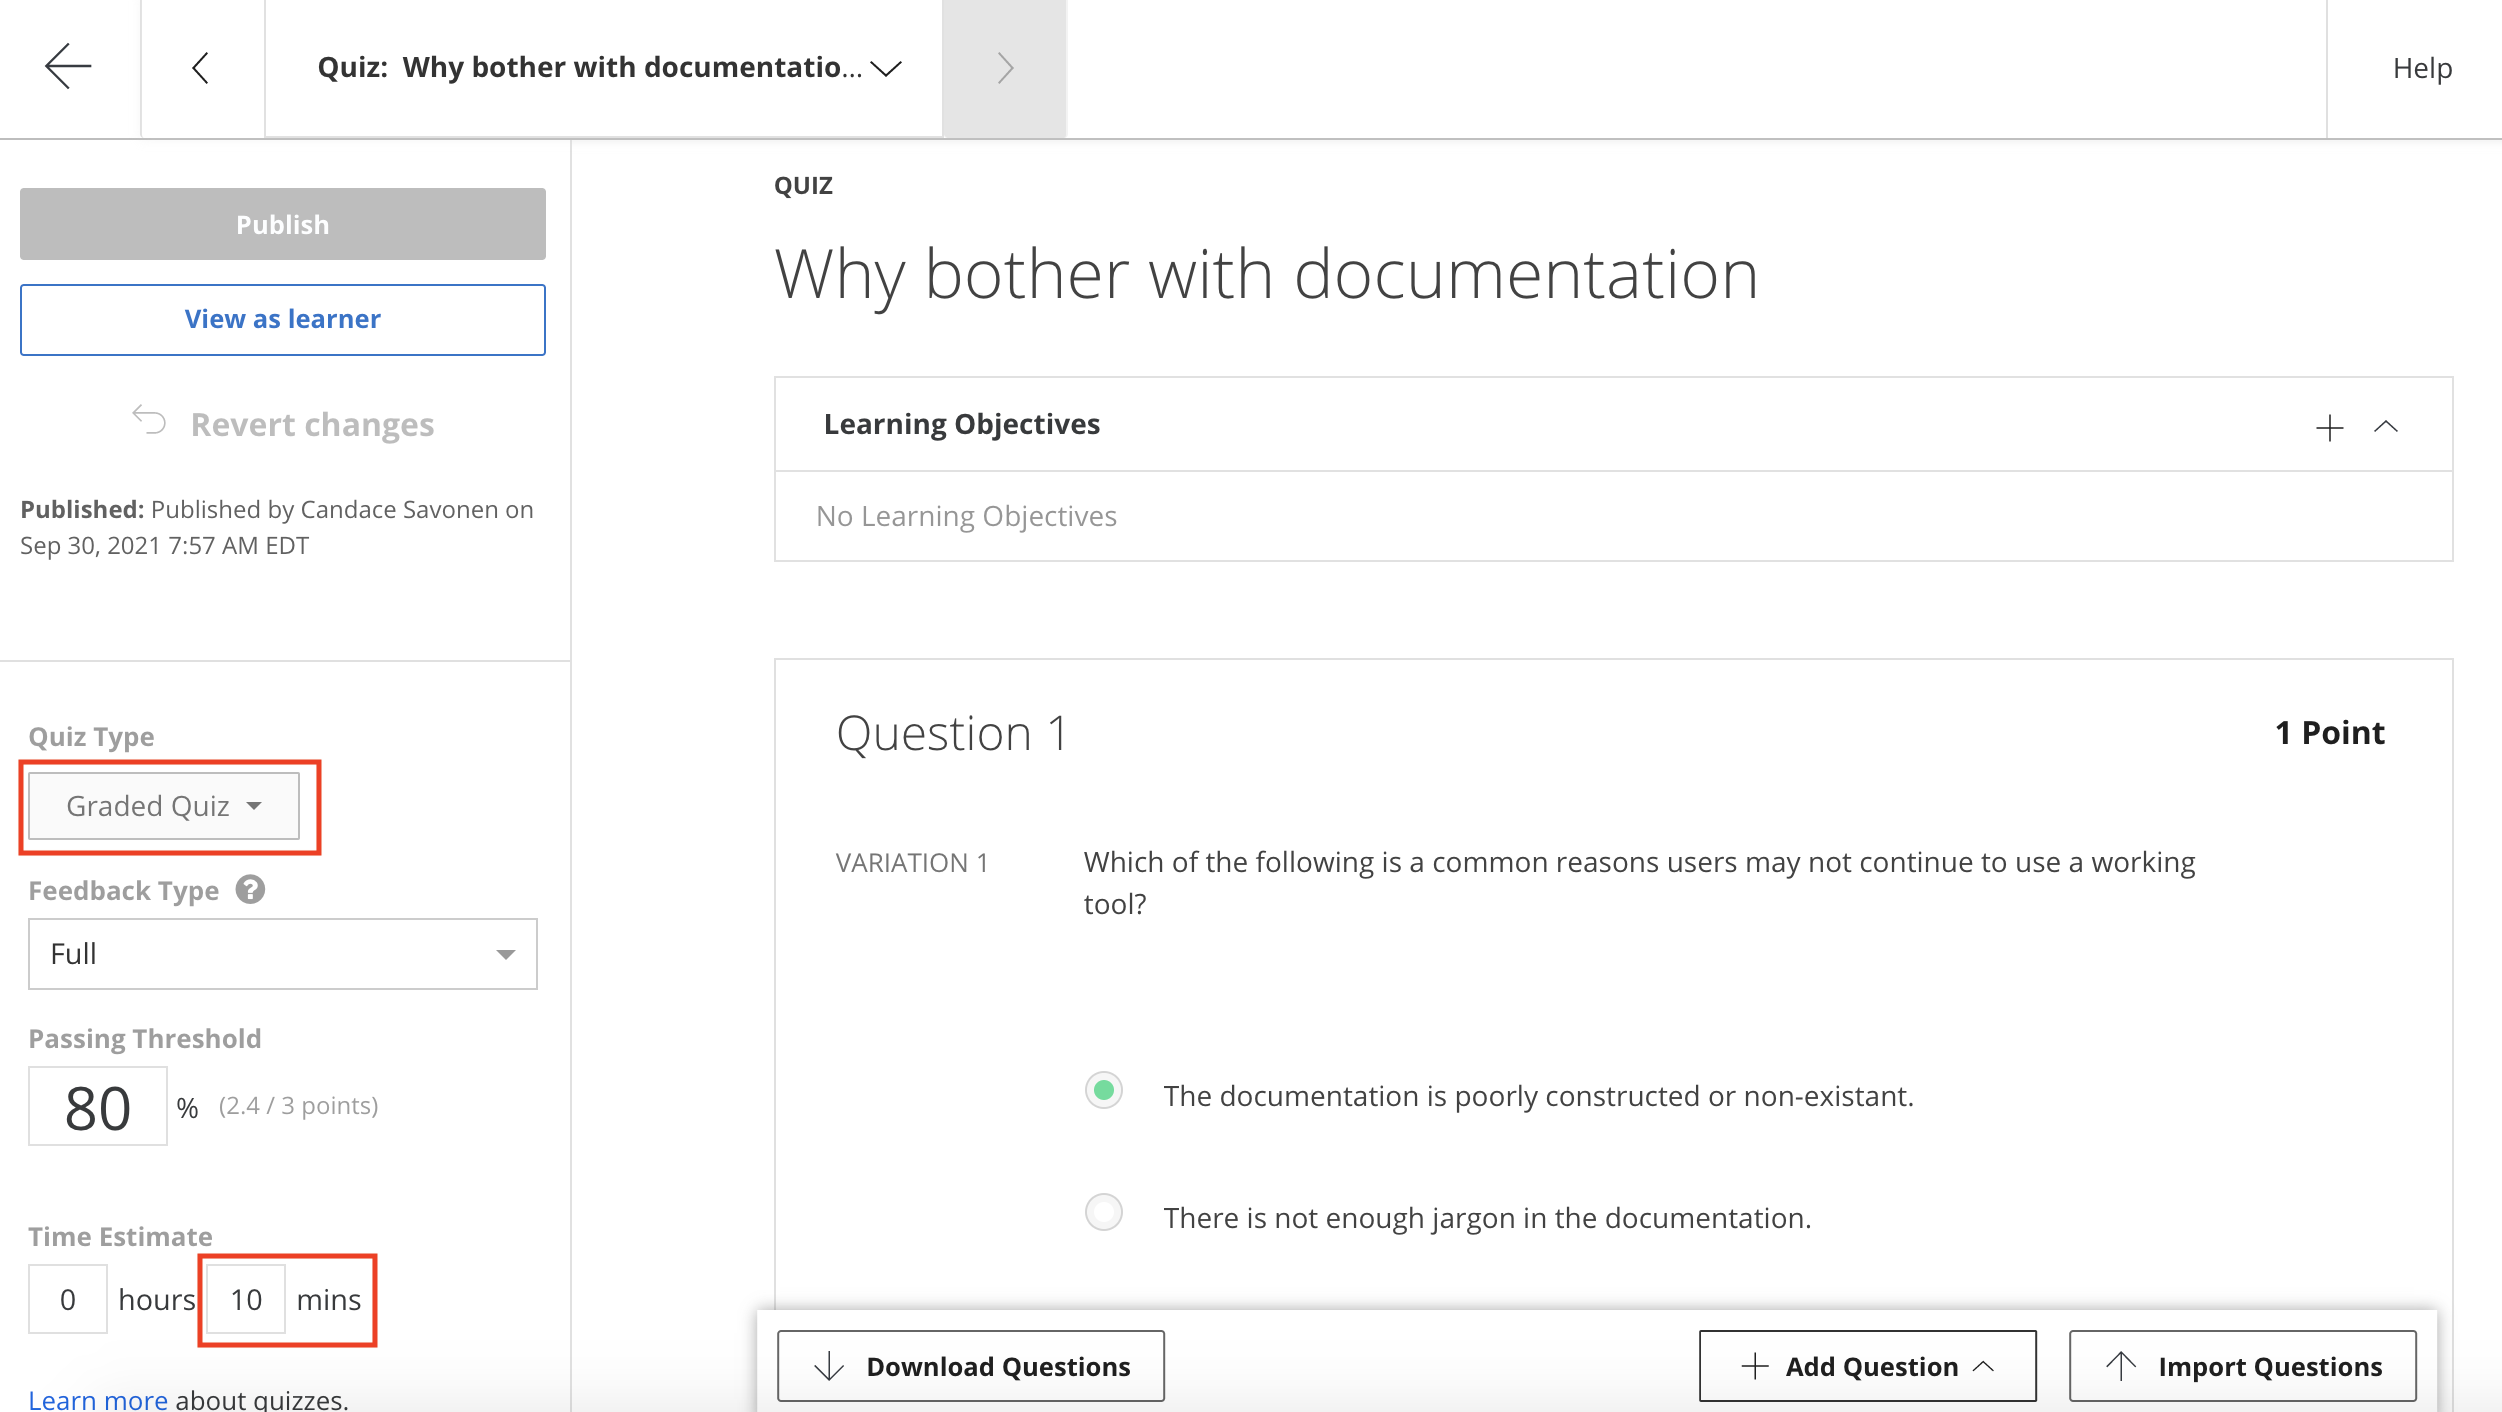The width and height of the screenshot is (2502, 1412).
Task: Click the Import Questions button
Action: coord(2243,1366)
